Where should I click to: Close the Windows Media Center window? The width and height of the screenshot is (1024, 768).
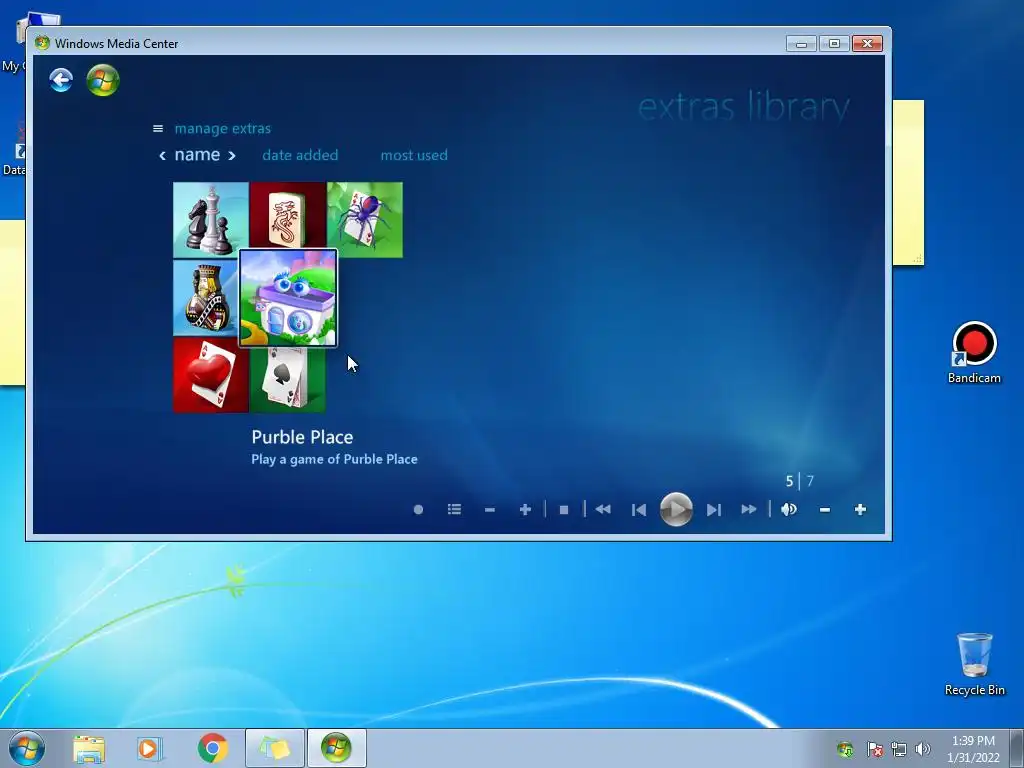click(867, 44)
